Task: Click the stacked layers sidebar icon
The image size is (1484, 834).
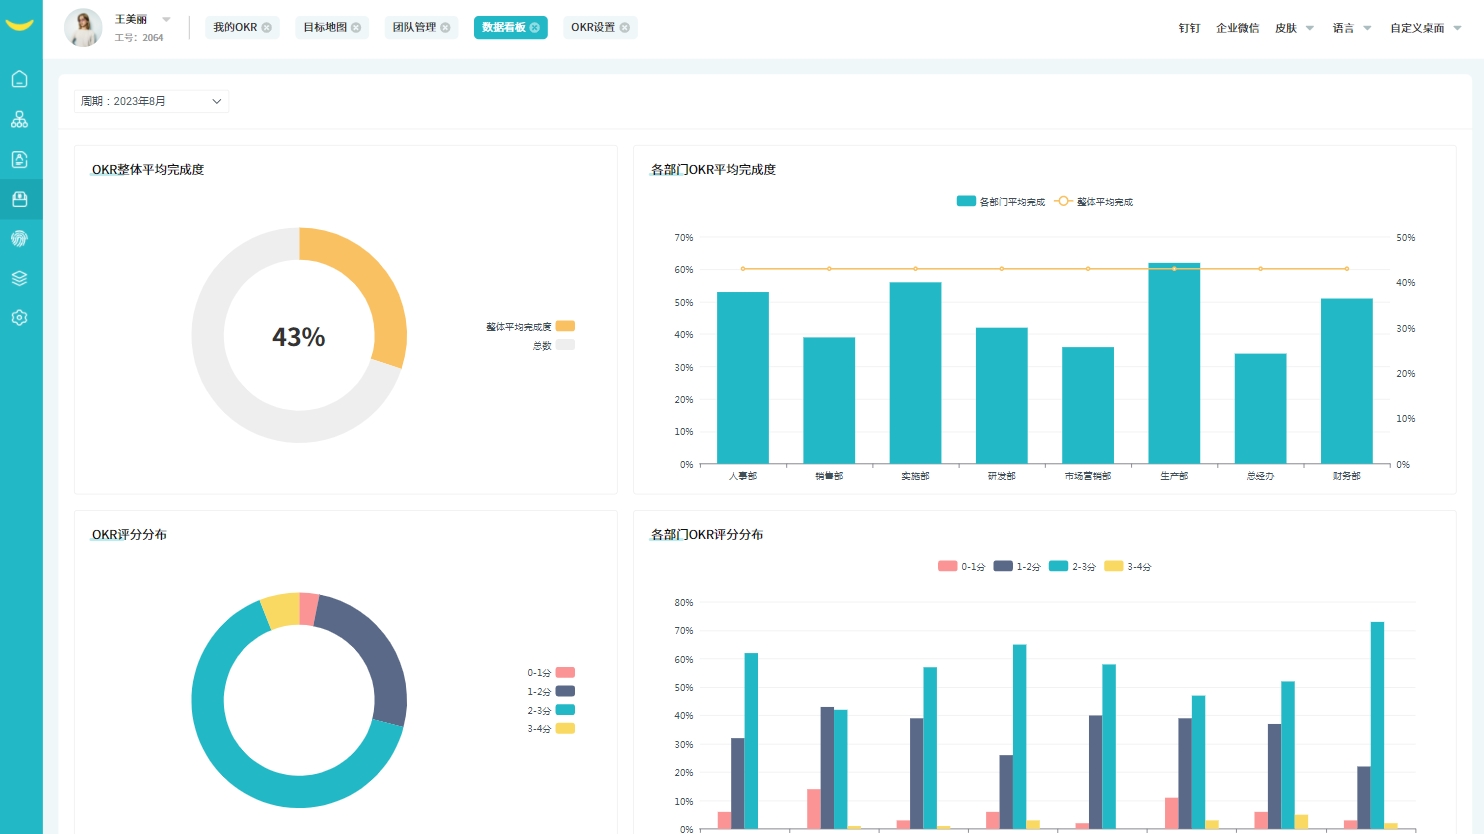Action: click(x=19, y=278)
